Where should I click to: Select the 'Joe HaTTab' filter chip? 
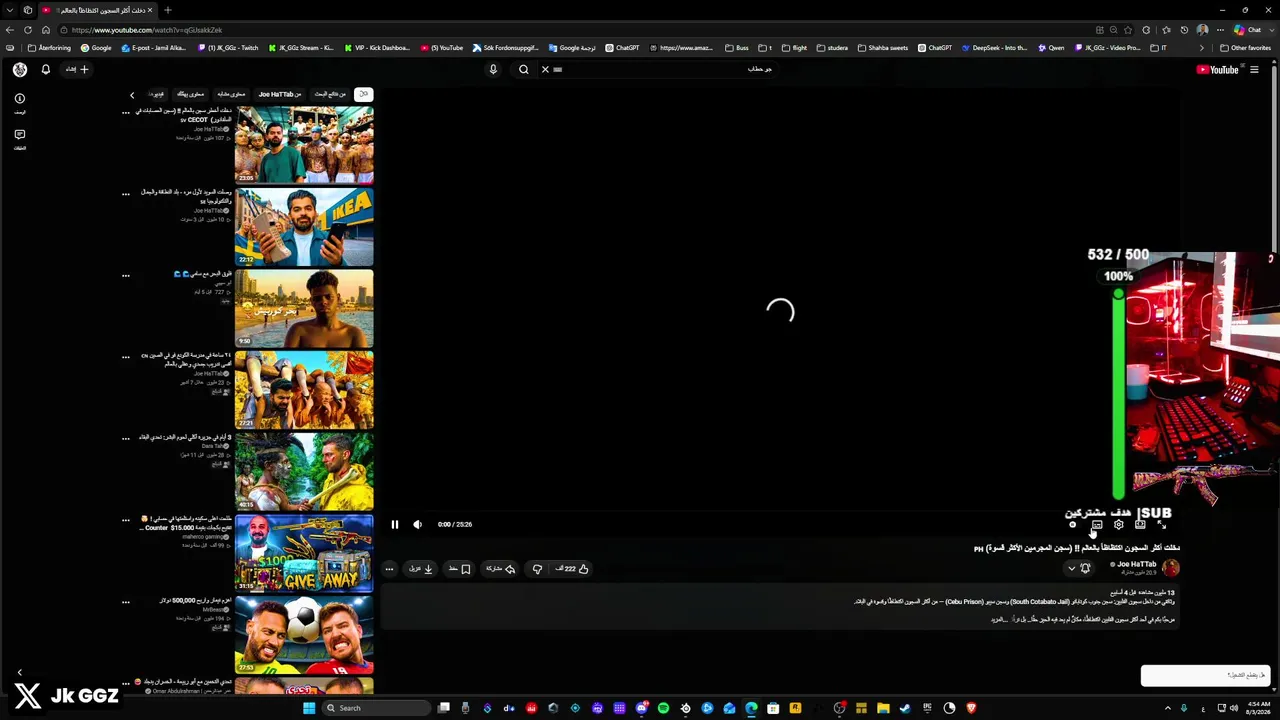coord(279,94)
